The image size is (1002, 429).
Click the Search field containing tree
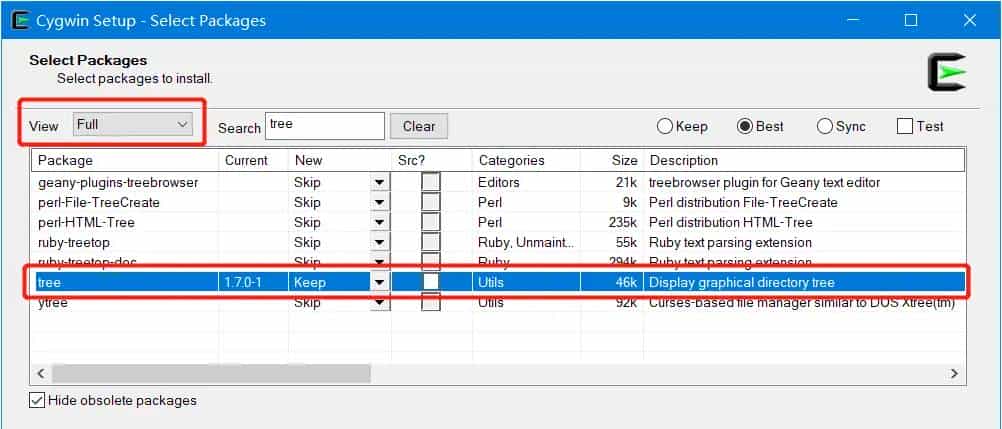pyautogui.click(x=325, y=126)
